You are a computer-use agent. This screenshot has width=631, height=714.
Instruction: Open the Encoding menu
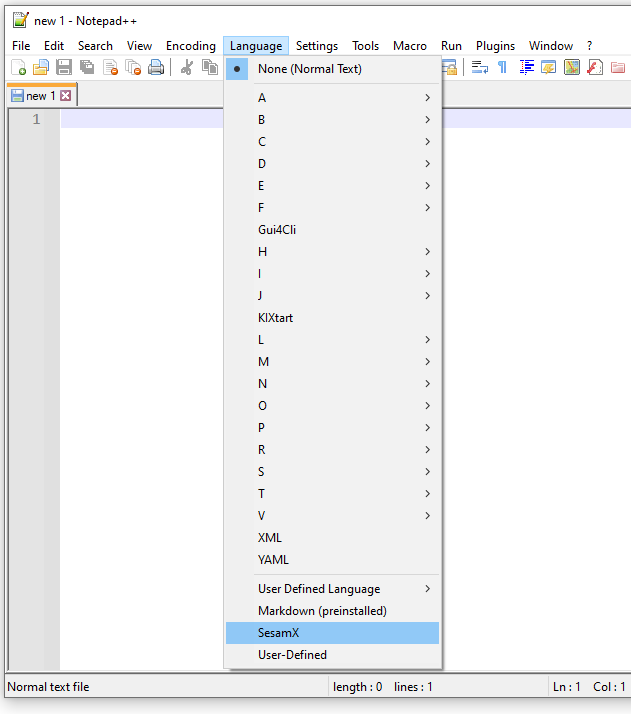tap(191, 46)
